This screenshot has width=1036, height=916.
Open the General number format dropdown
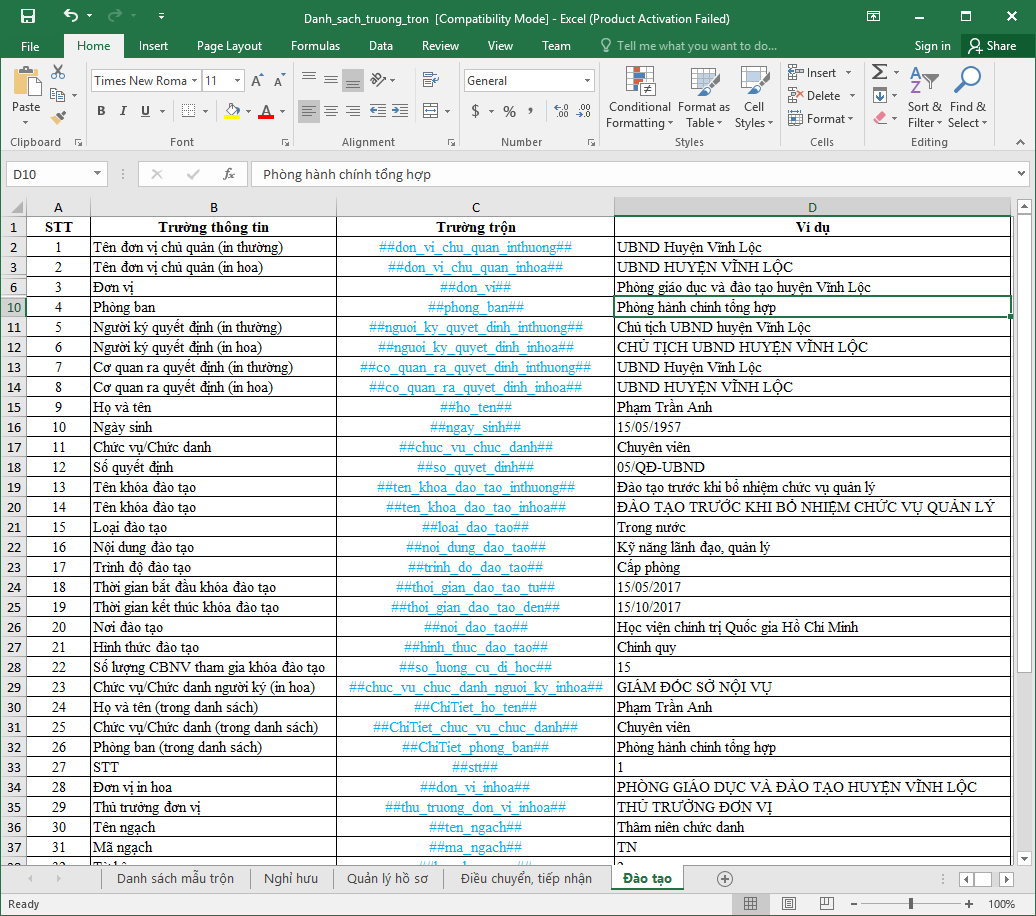[587, 81]
